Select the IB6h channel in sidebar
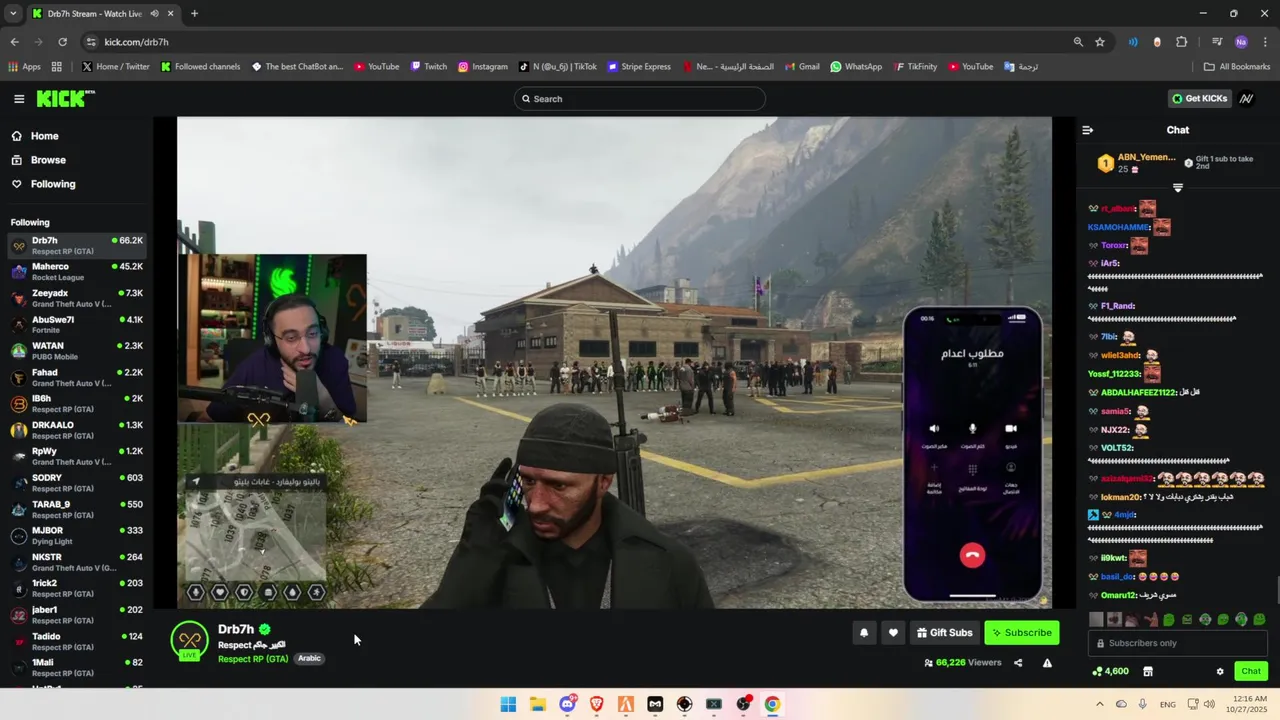 [76, 404]
